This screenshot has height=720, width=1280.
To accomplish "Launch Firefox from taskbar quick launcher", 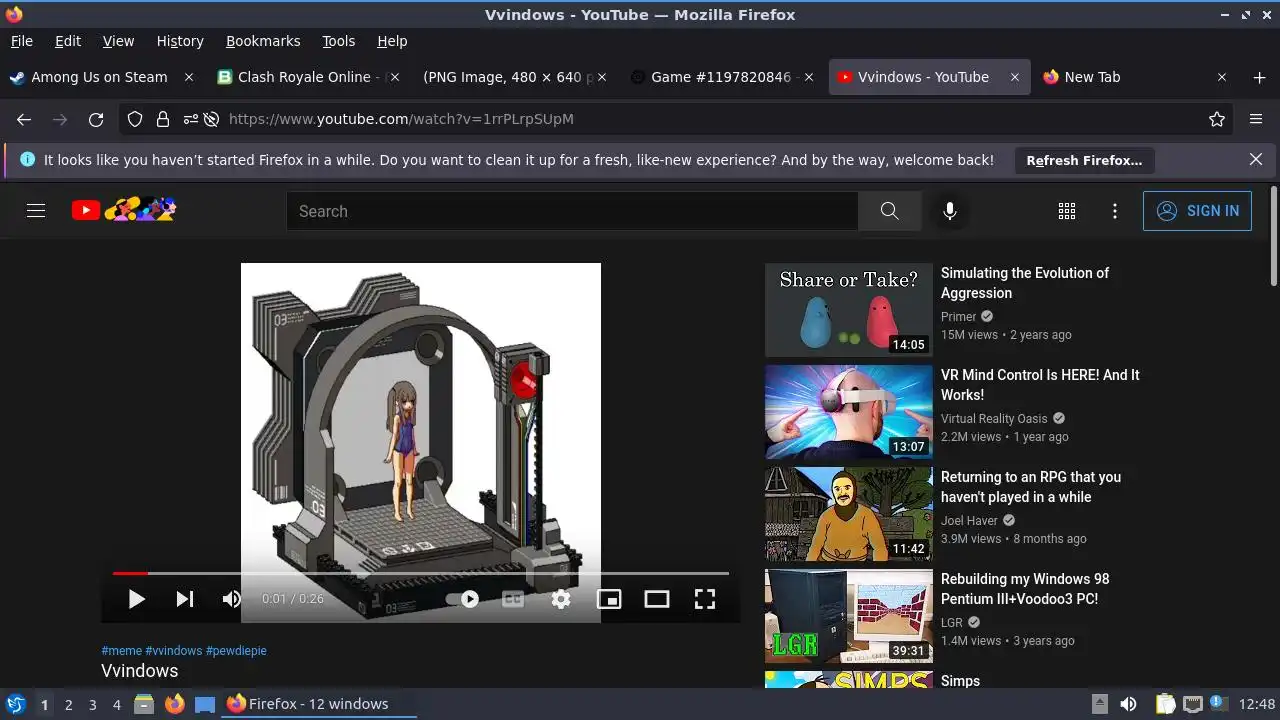I will click(x=175, y=704).
